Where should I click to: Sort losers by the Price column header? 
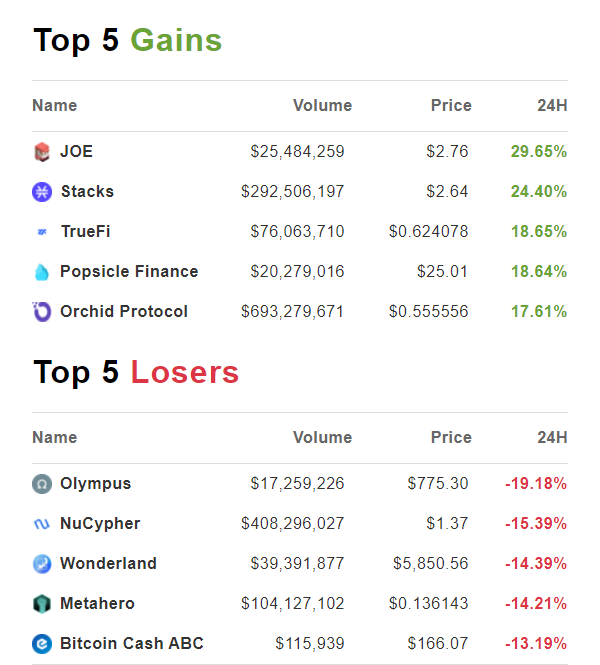pyautogui.click(x=450, y=438)
